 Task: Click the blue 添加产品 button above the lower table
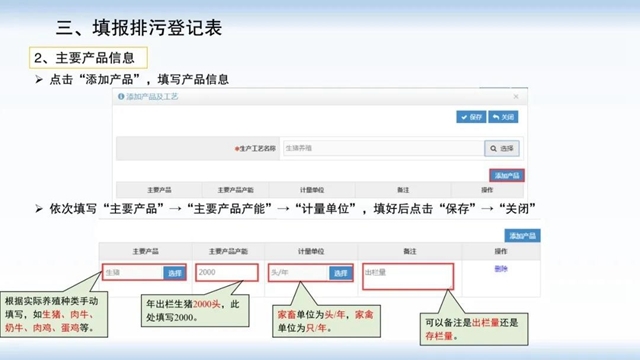522,236
